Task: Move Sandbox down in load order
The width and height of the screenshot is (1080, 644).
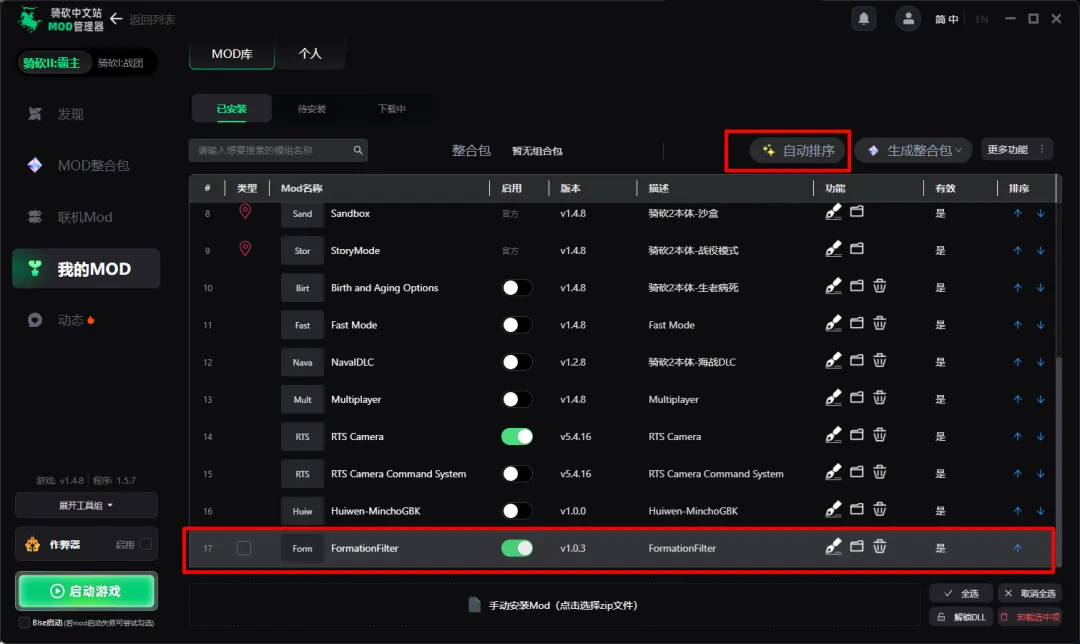Action: coord(1041,214)
